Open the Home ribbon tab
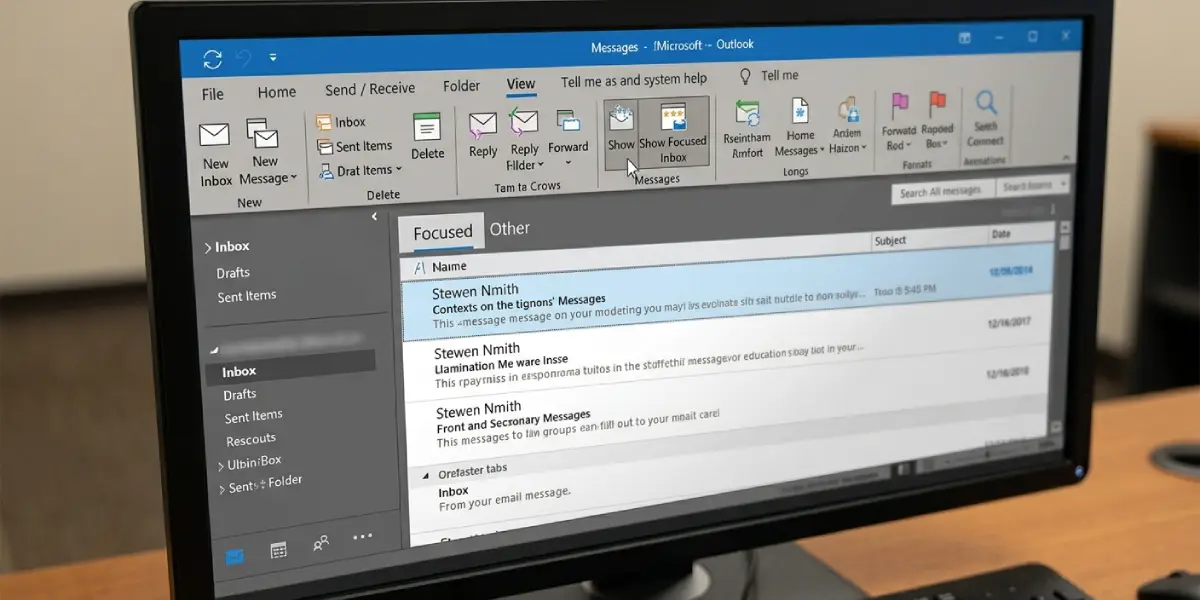 point(277,92)
